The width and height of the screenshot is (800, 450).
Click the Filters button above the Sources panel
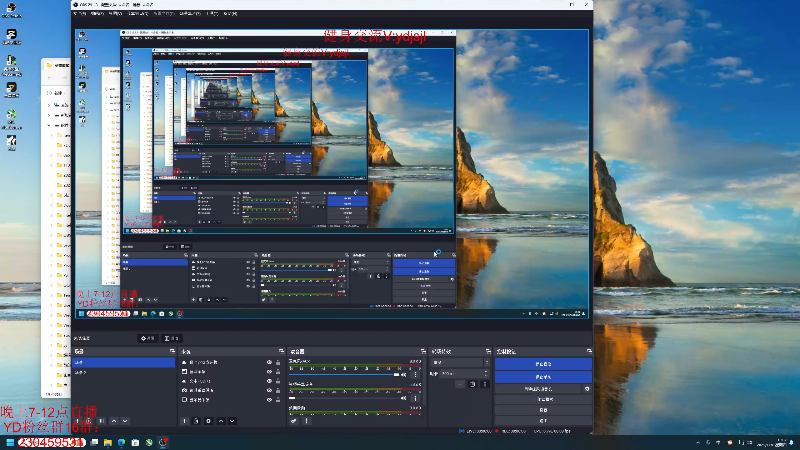click(x=172, y=338)
